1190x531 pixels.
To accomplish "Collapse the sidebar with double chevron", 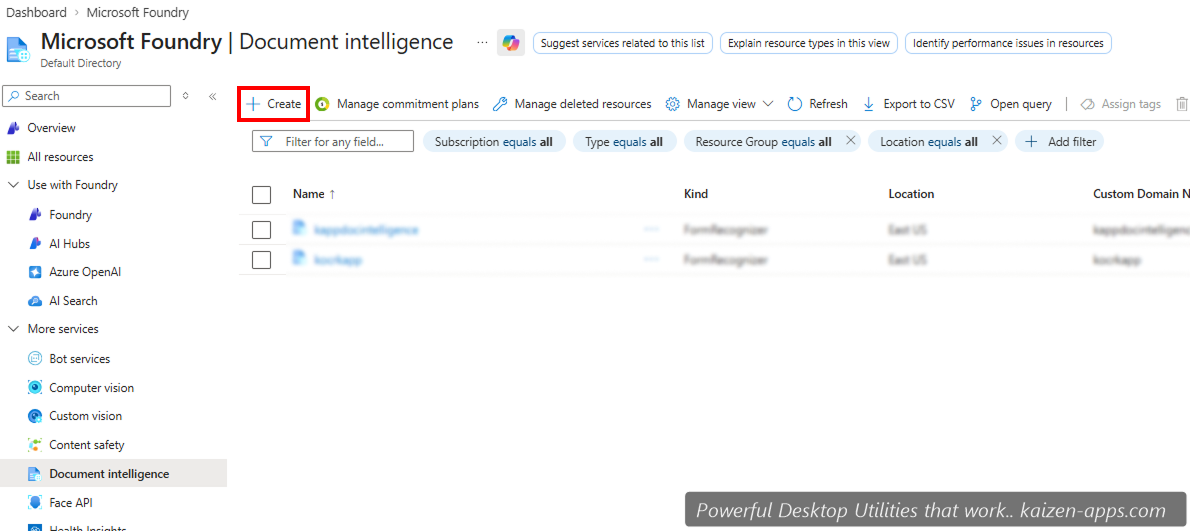I will tap(212, 96).
